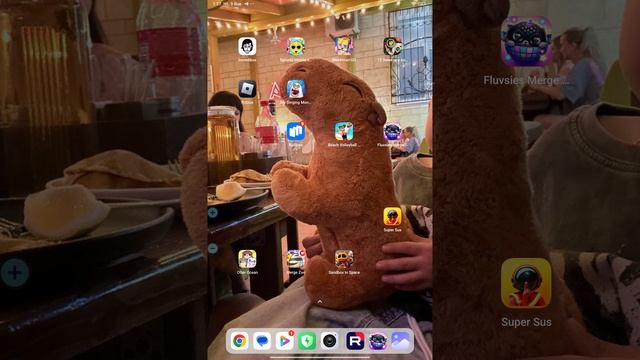Open the green shield security app
The height and width of the screenshot is (360, 640).
point(307,341)
